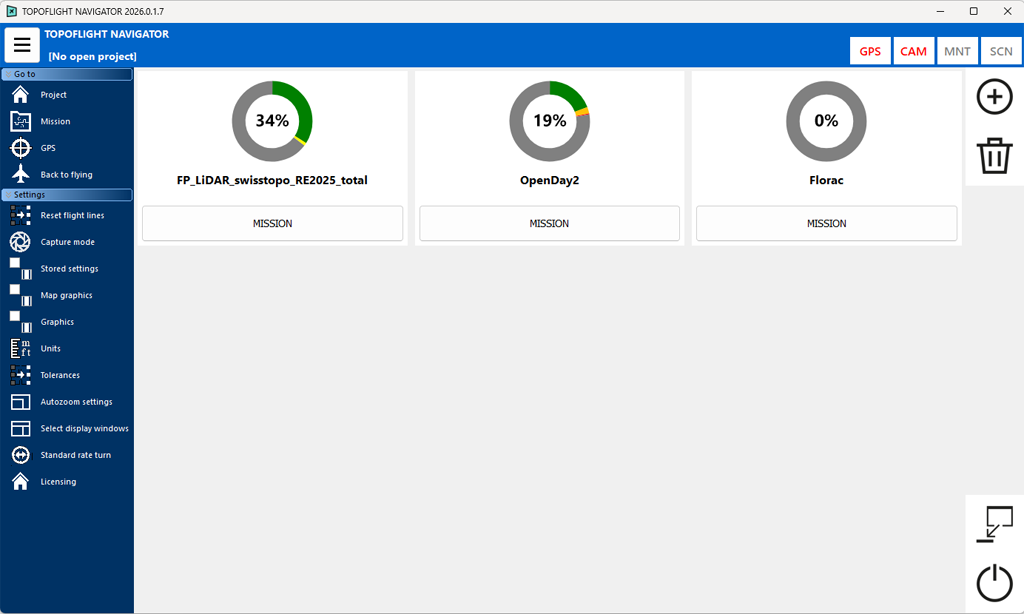This screenshot has height=614, width=1024.
Task: Click the GPS crosshair icon in sidebar
Action: pyautogui.click(x=20, y=148)
